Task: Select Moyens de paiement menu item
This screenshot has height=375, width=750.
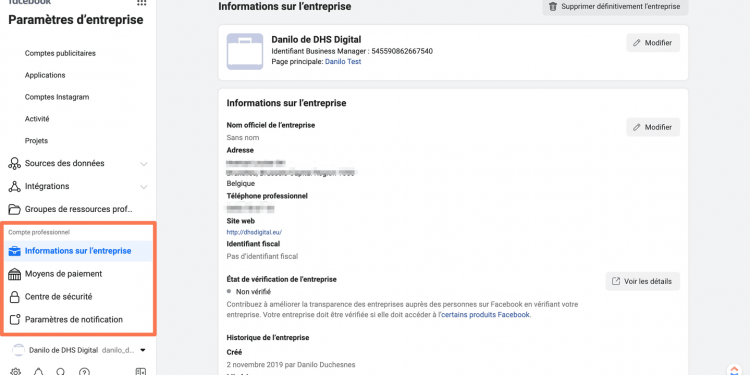Action: (78, 274)
